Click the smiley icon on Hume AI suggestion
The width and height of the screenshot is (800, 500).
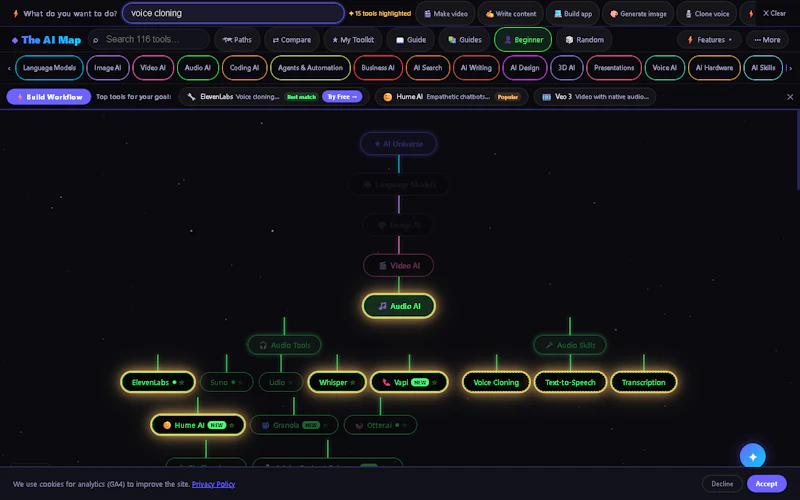tap(388, 97)
